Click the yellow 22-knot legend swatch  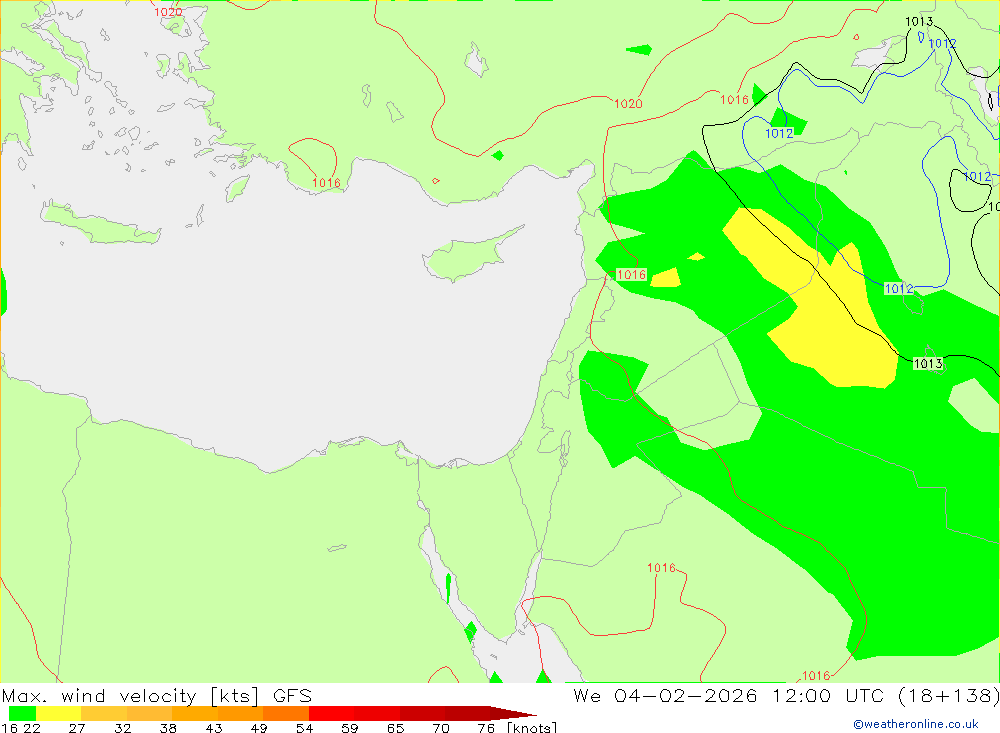(x=59, y=713)
